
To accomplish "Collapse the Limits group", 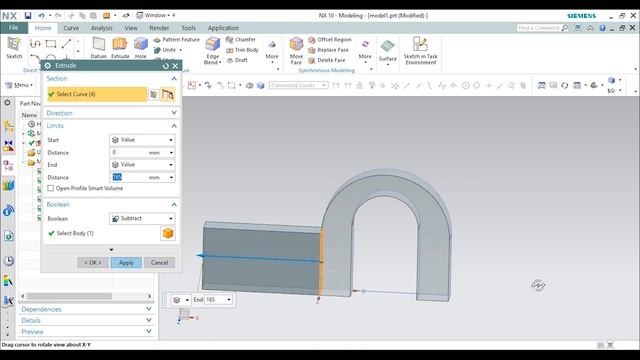I will 174,126.
